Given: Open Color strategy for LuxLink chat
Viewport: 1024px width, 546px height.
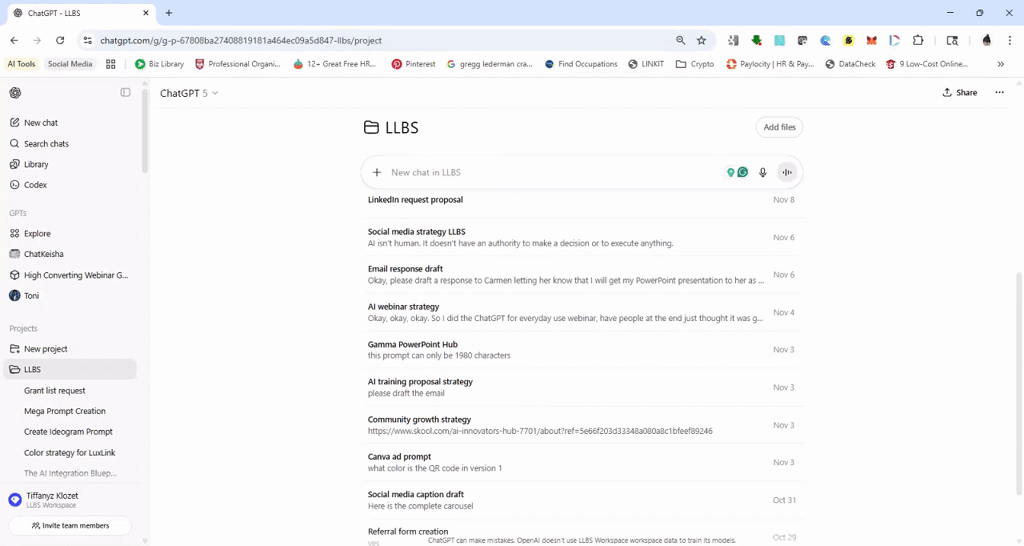Looking at the screenshot, I should point(69,453).
